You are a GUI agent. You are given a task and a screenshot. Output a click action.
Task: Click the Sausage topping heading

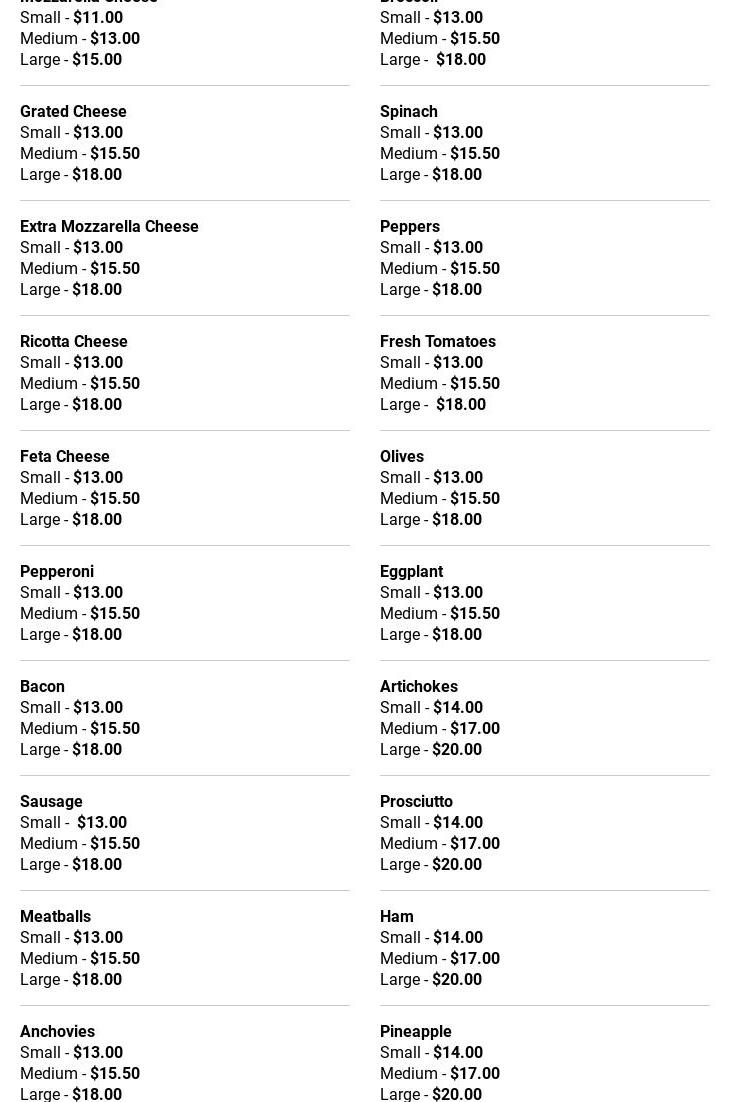pyautogui.click(x=51, y=801)
